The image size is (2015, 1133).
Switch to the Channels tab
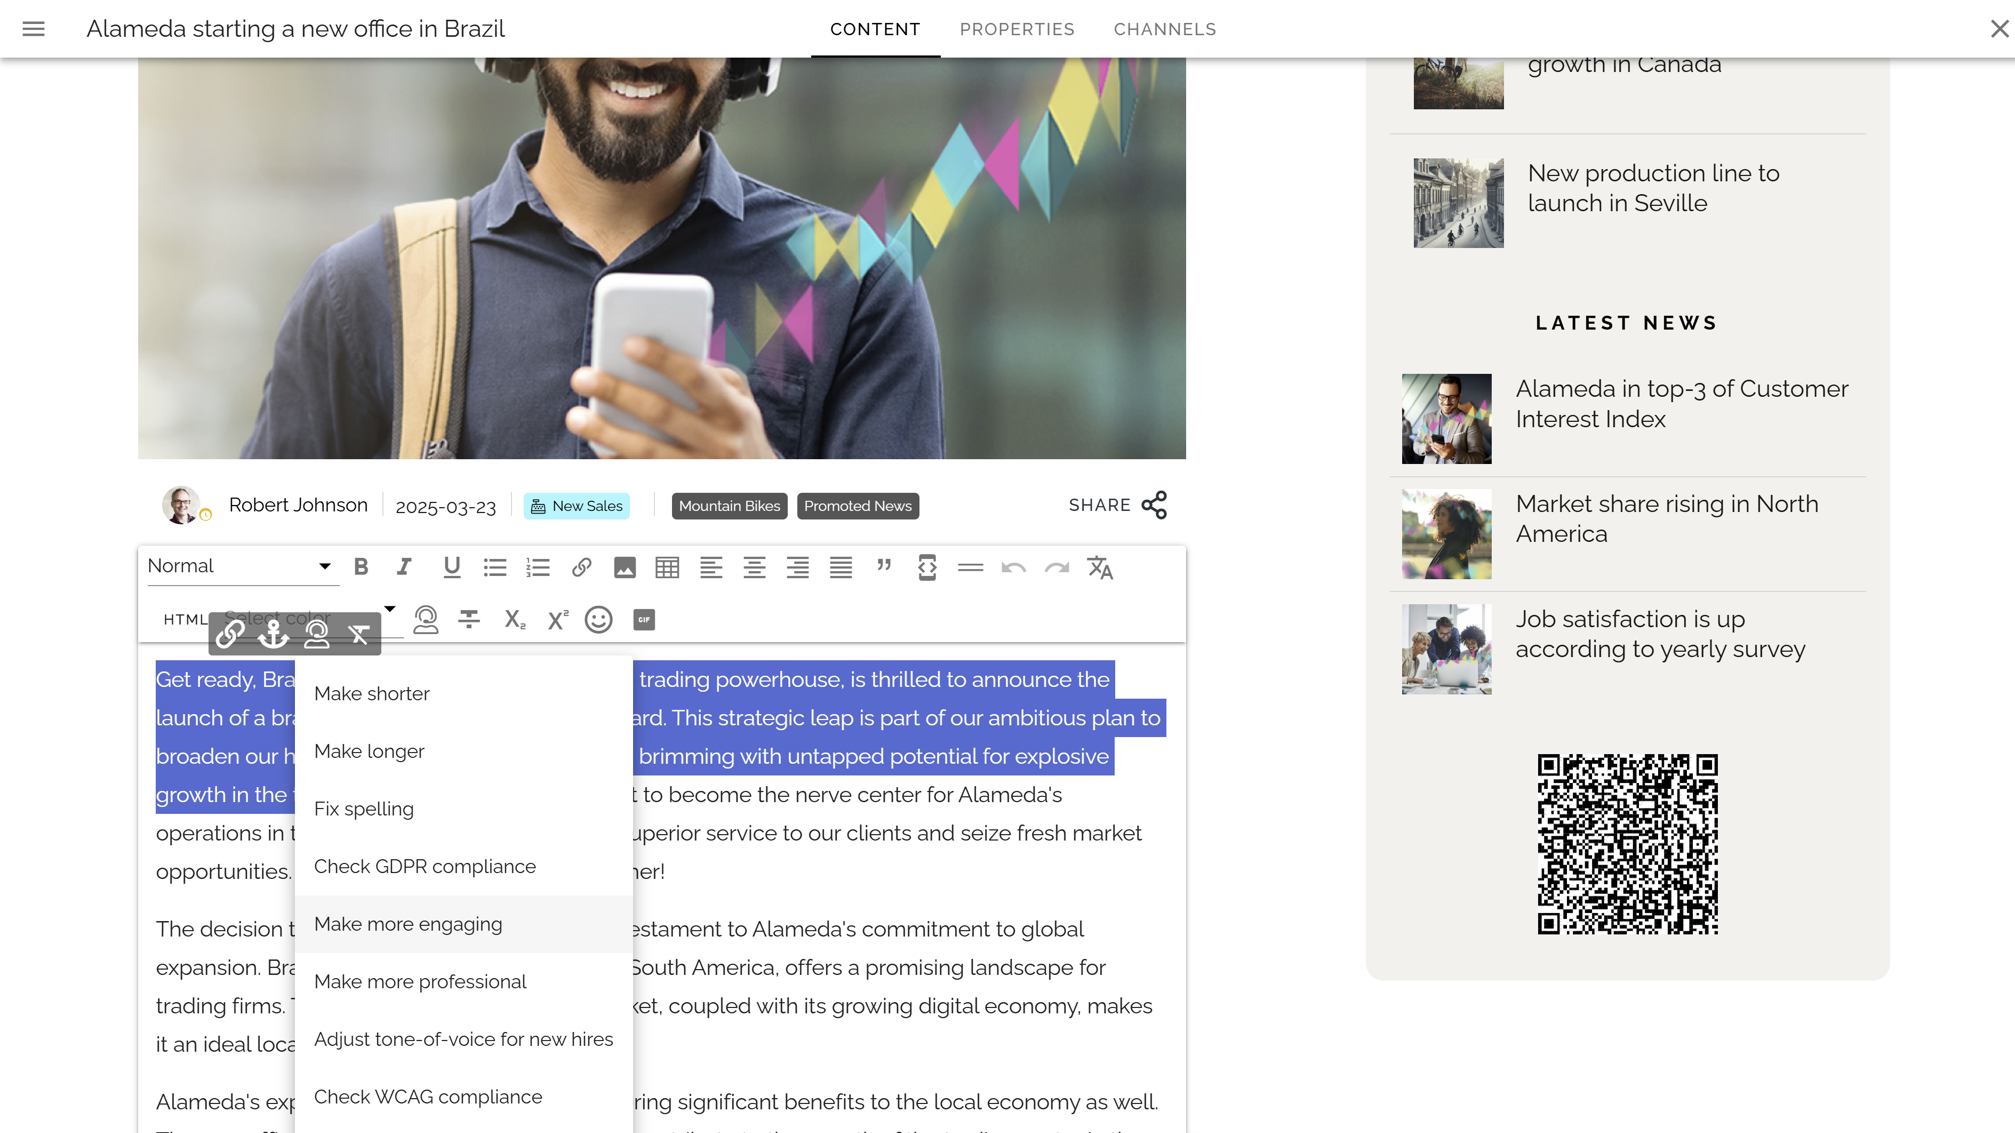(1165, 29)
